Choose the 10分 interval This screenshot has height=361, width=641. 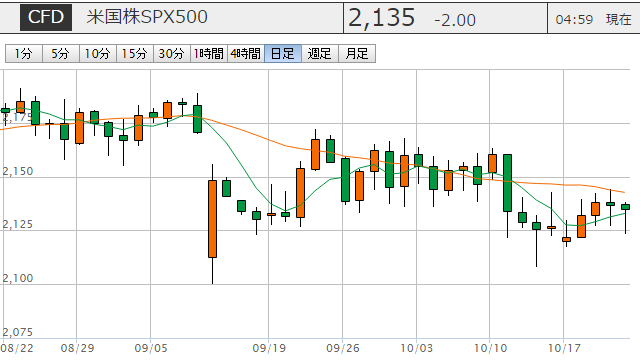click(x=98, y=54)
